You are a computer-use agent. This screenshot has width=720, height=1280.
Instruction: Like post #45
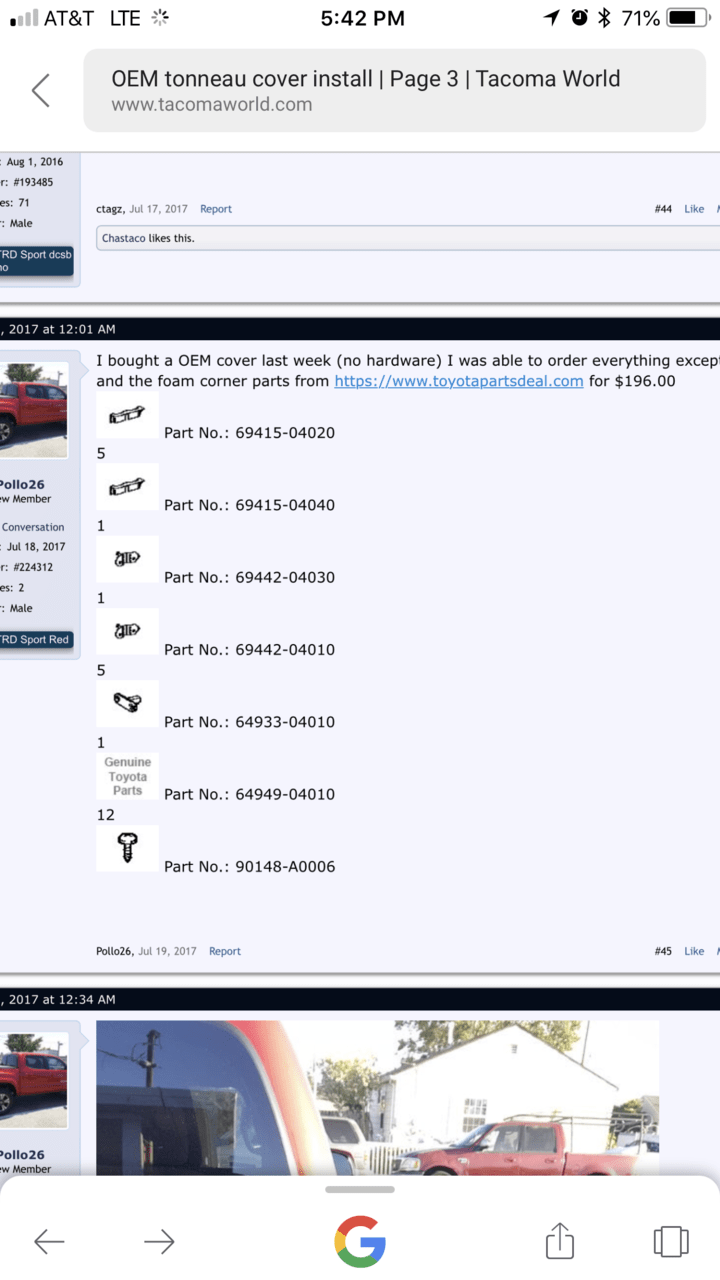694,951
